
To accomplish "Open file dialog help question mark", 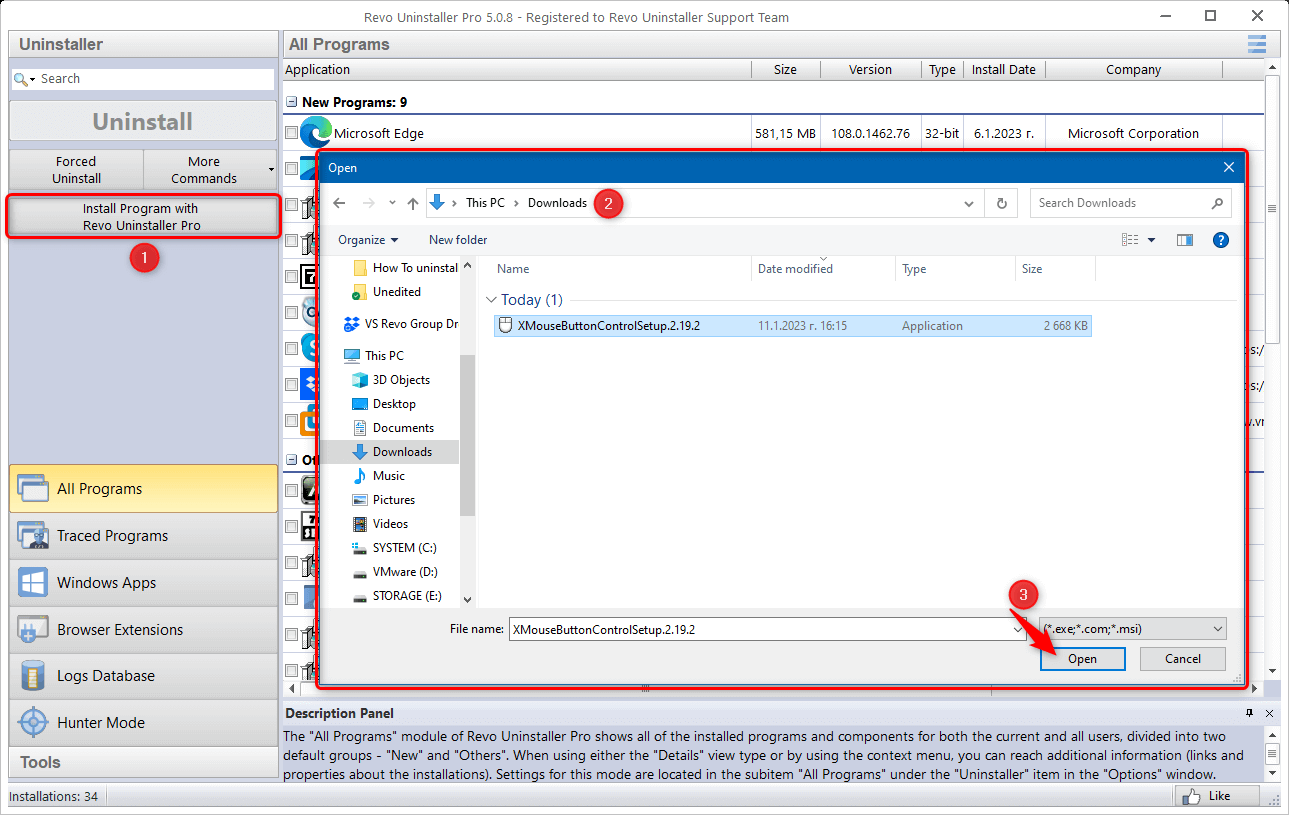I will 1220,240.
